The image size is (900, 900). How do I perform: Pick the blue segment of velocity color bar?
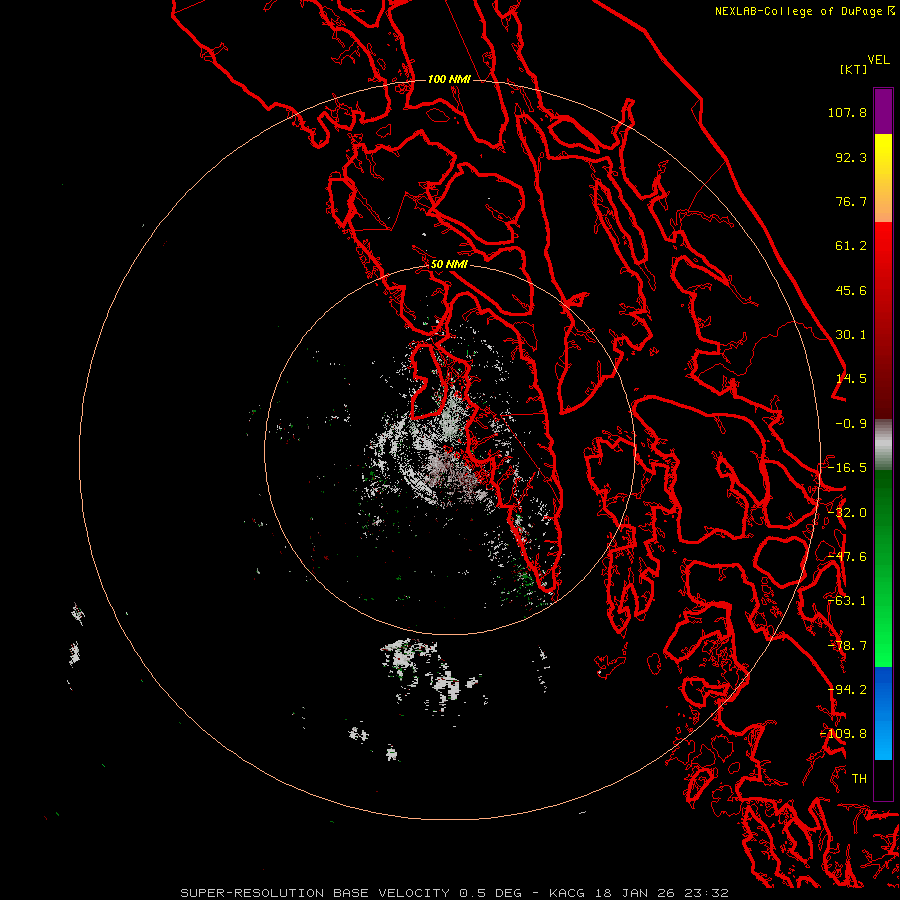883,713
